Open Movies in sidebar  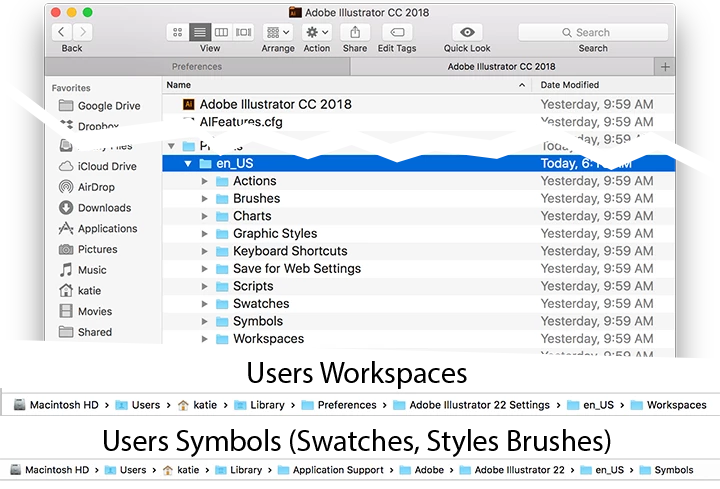(x=85, y=311)
